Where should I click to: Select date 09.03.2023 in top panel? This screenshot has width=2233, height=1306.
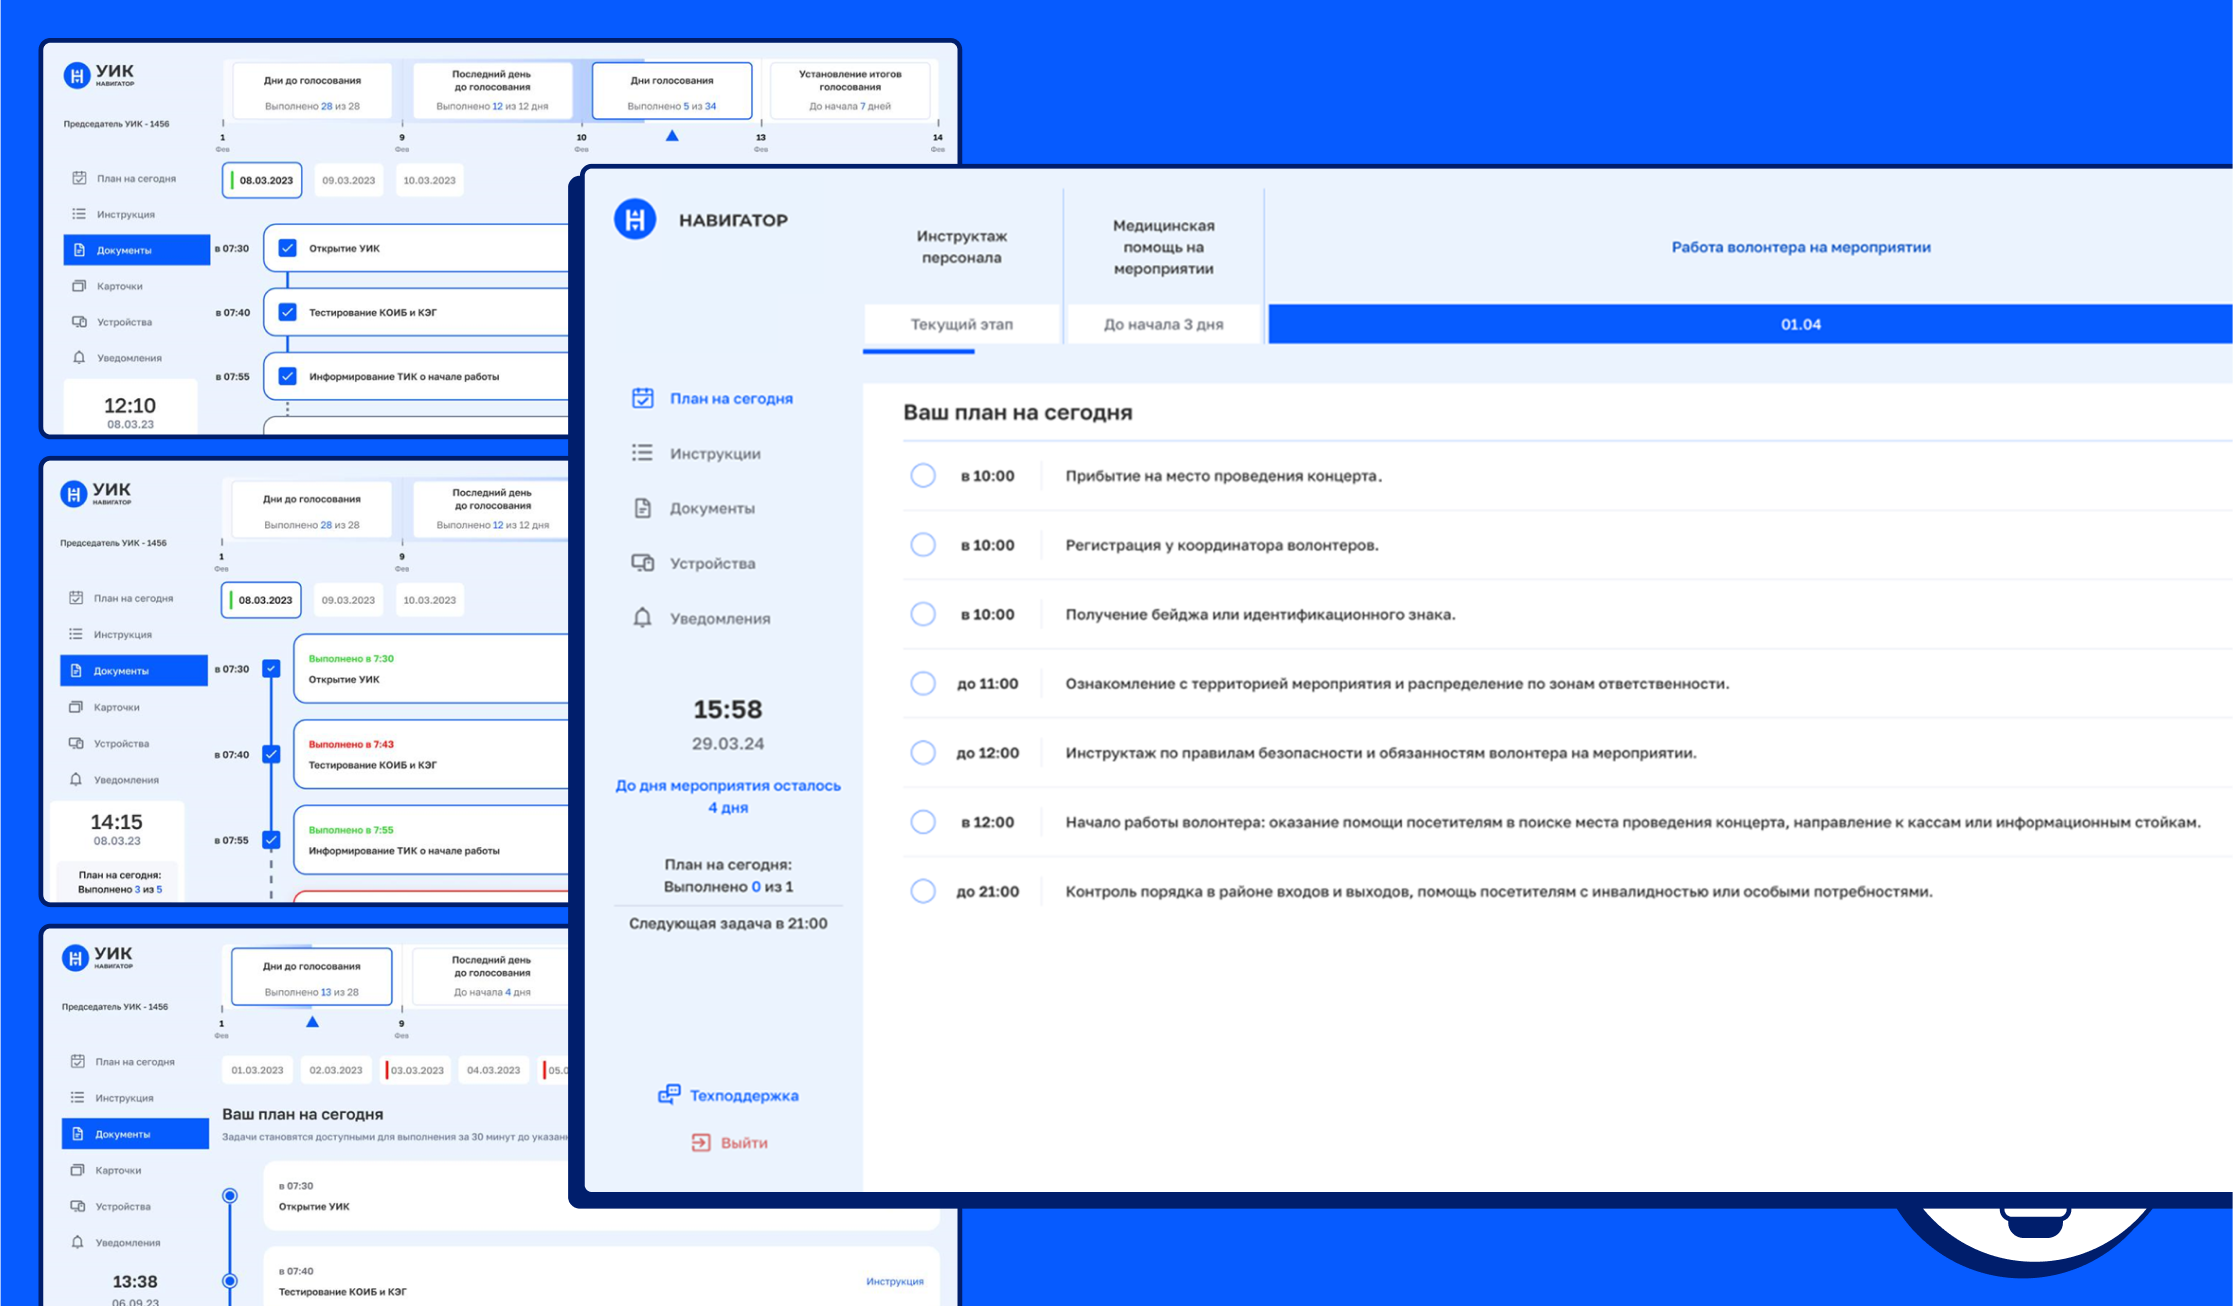348,180
